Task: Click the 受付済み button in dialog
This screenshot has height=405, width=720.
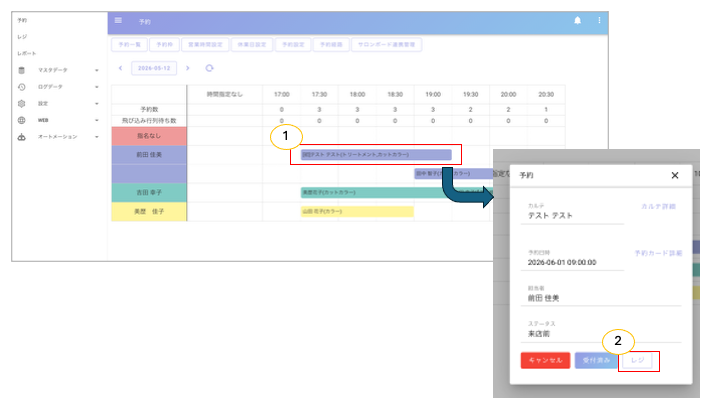Action: (596, 360)
